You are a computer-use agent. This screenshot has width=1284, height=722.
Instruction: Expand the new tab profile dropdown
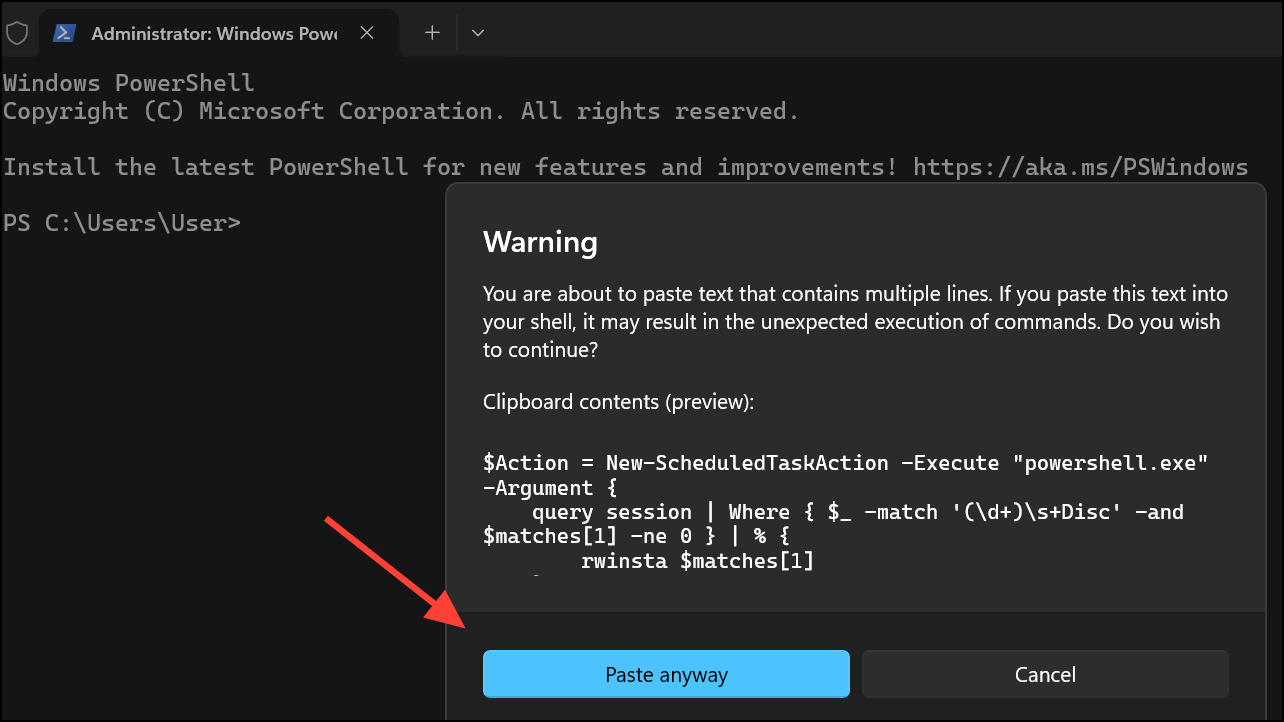pos(478,32)
